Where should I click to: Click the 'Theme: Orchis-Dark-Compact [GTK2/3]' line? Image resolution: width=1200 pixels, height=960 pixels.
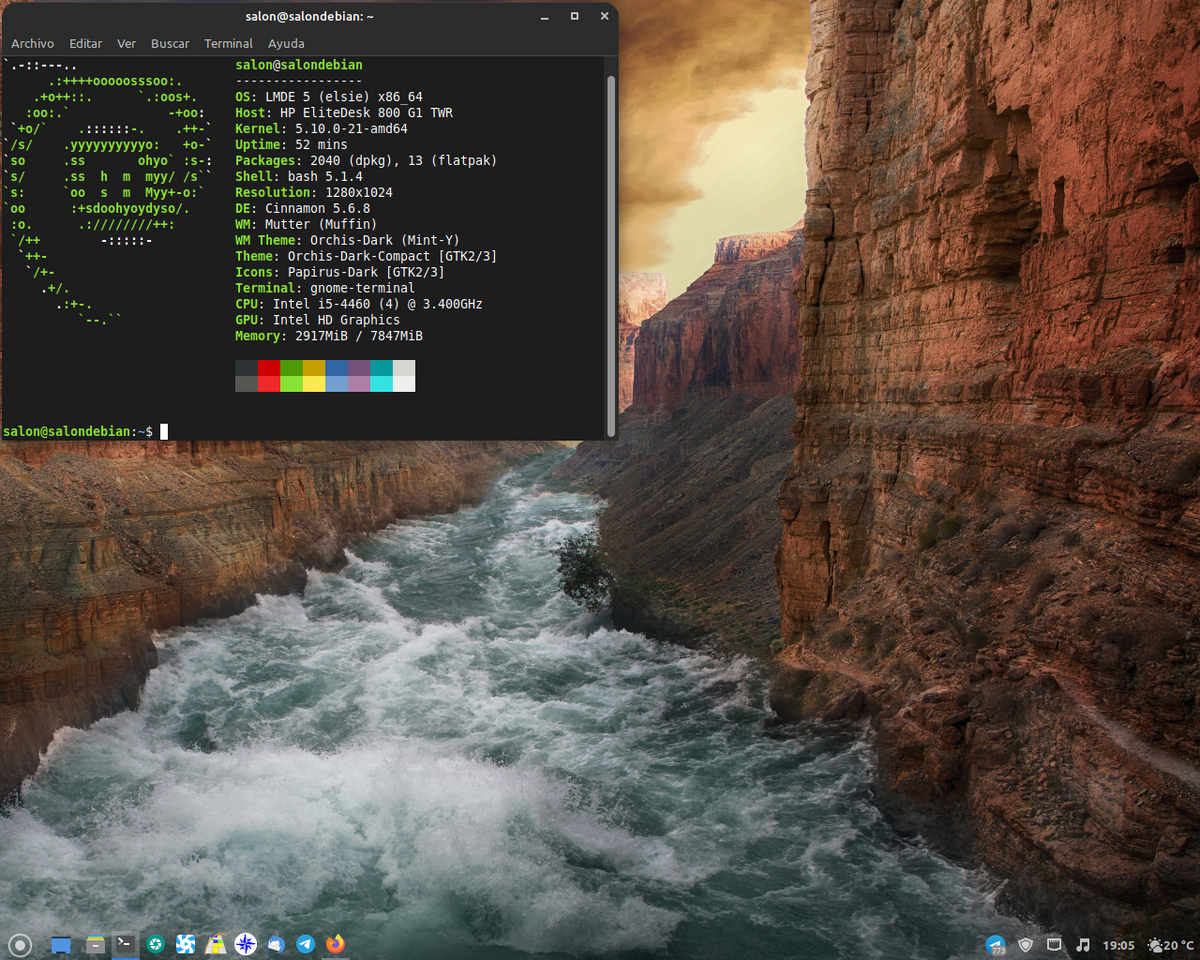point(366,257)
